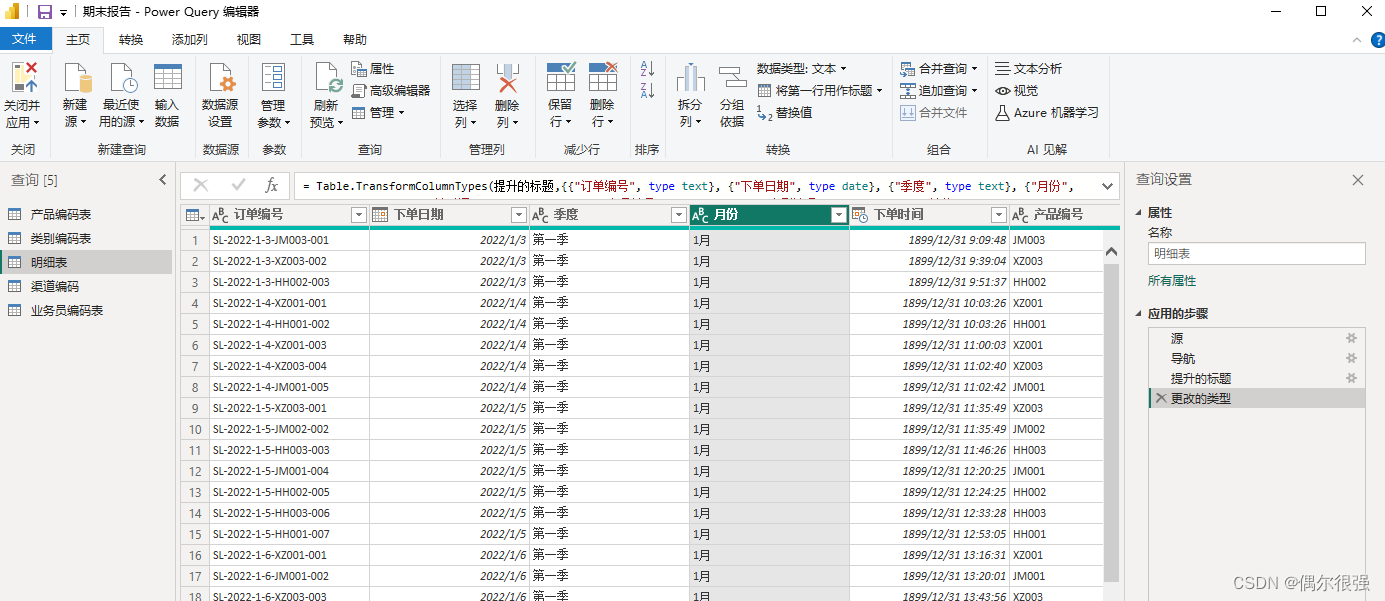
Task: Open 下单日期 column filter dropdown
Action: tap(519, 215)
